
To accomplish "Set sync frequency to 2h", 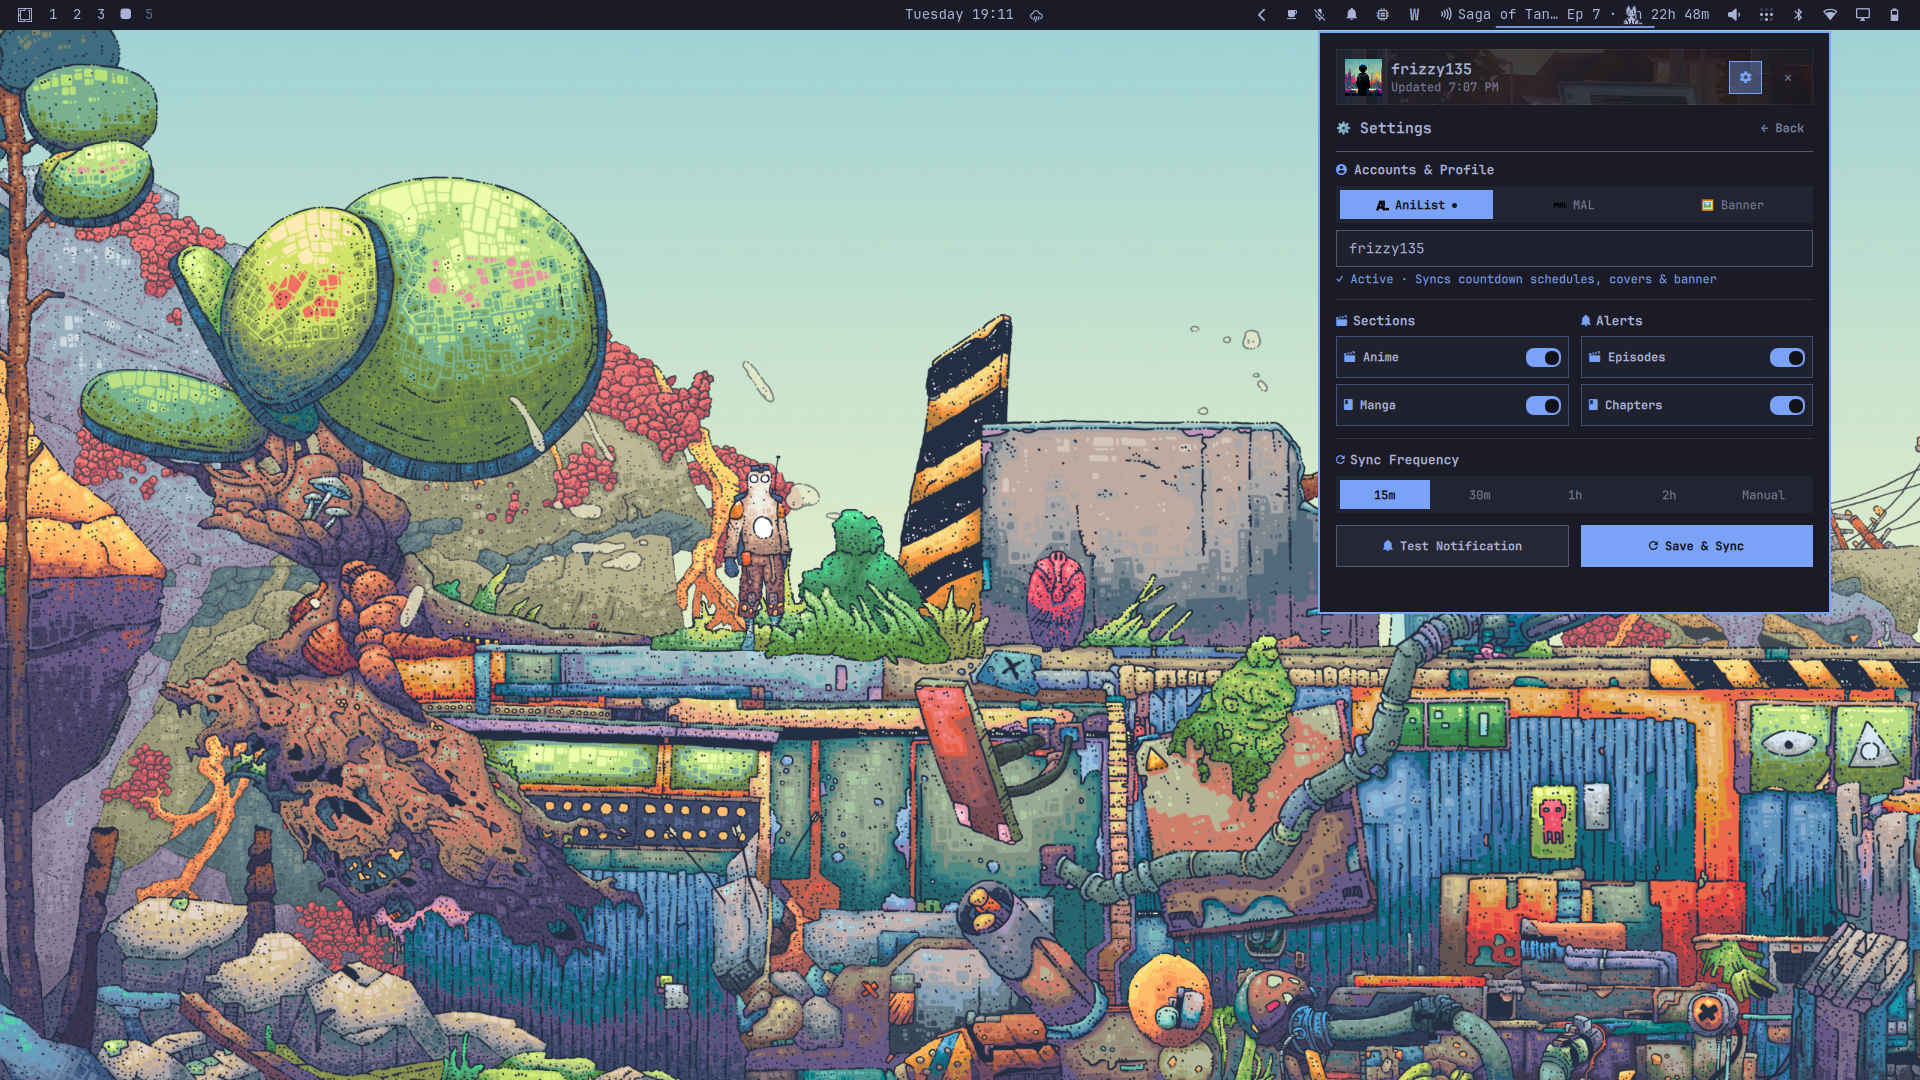I will pos(1669,495).
